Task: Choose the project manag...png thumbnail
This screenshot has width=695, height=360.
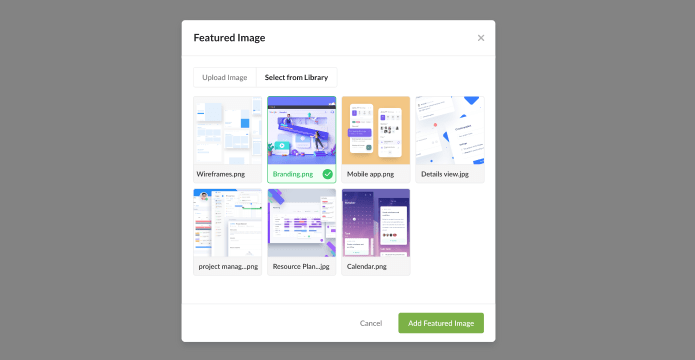Action: 227,223
